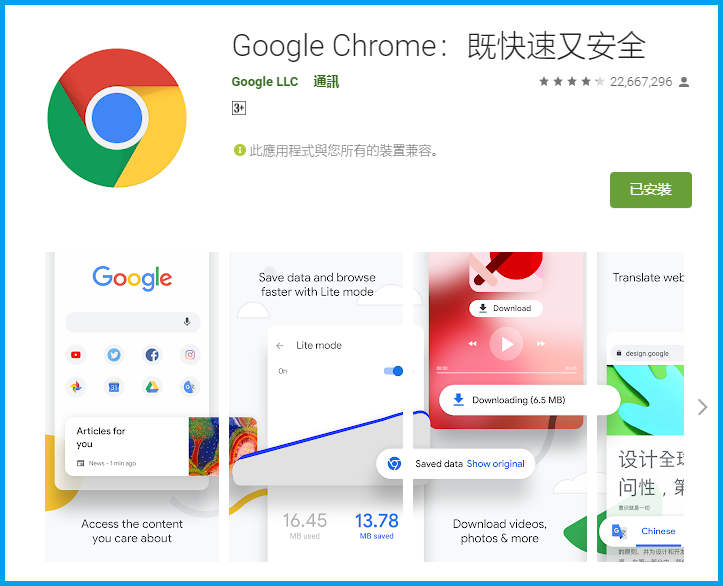This screenshot has height=586, width=723.
Task: Toggle the Lite mode On switch
Action: tap(394, 371)
